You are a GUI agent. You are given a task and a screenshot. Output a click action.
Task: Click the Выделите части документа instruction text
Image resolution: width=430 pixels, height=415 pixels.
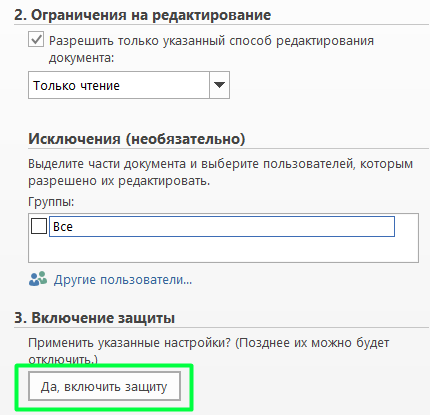click(221, 164)
